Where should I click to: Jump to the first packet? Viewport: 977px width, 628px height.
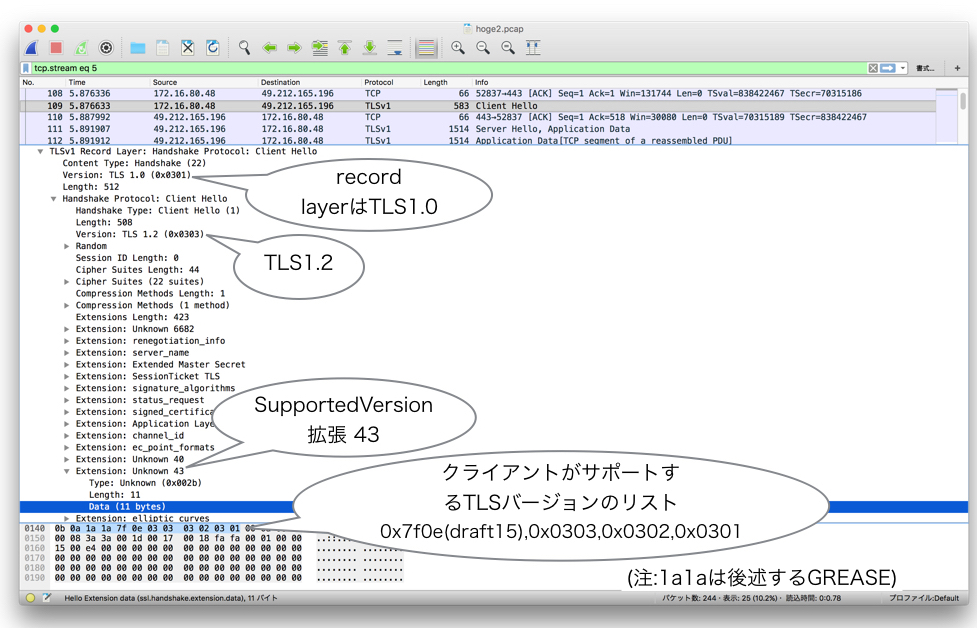(345, 48)
